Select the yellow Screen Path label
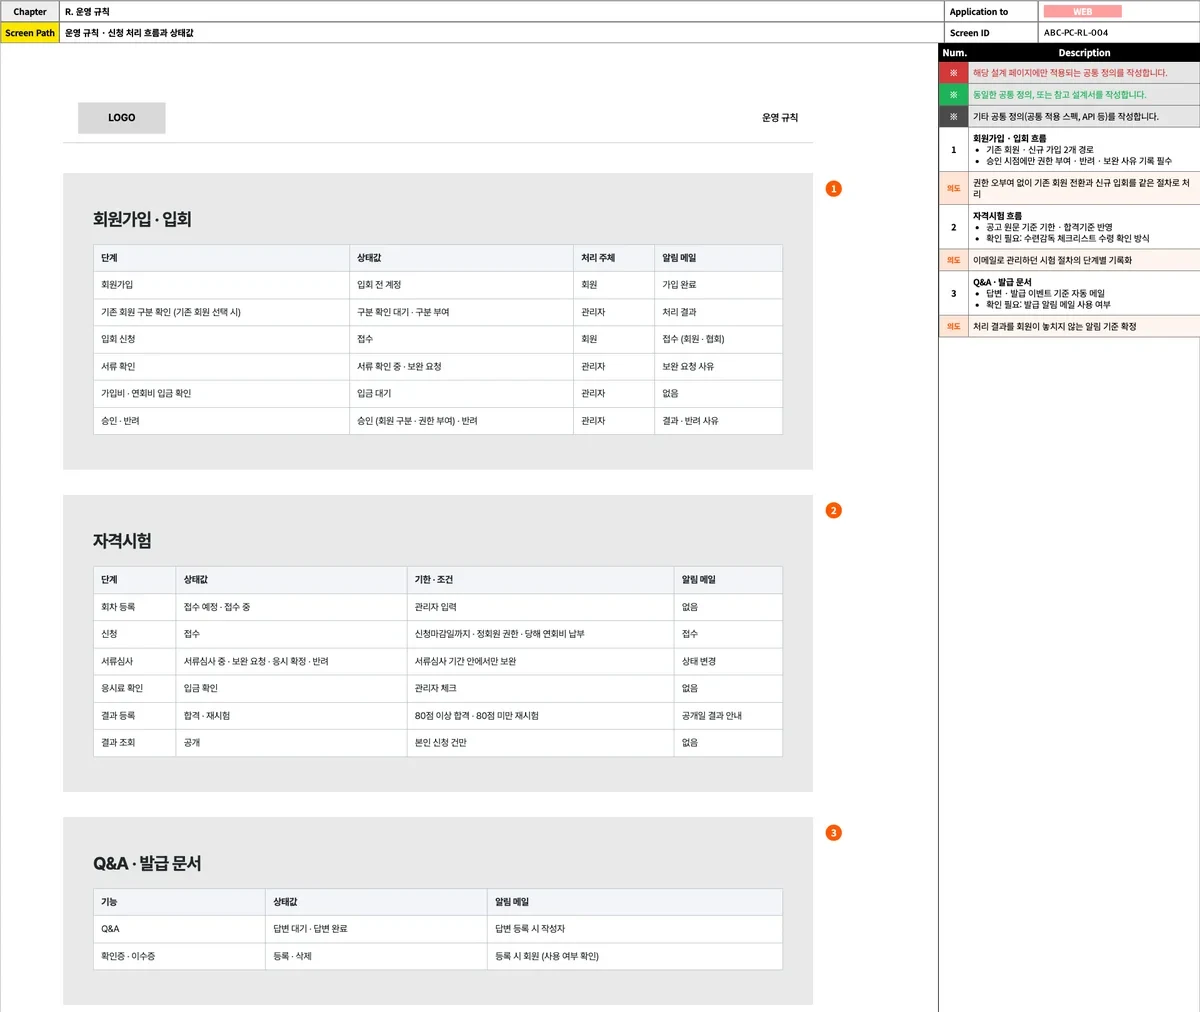 (30, 33)
